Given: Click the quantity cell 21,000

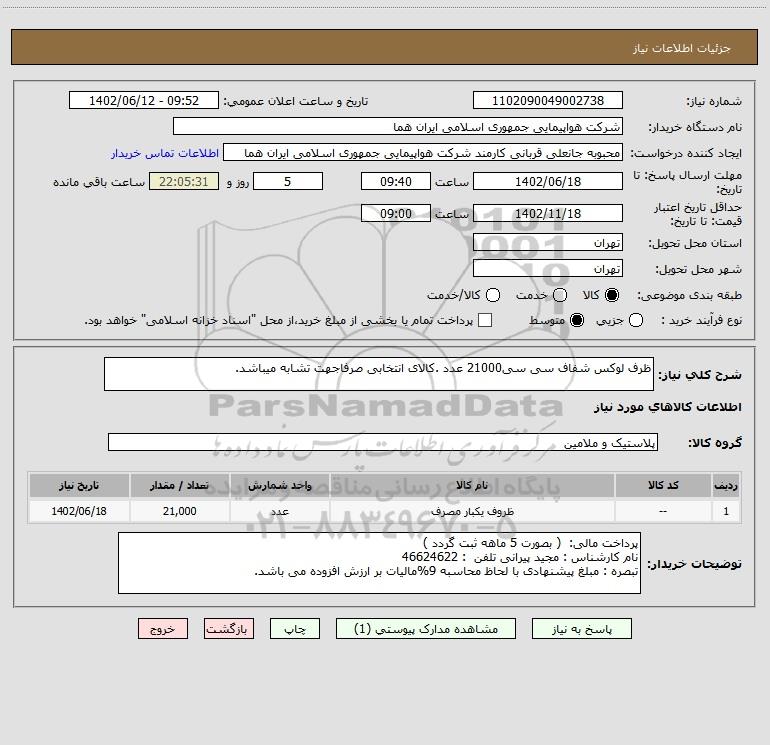Looking at the screenshot, I should pyautogui.click(x=179, y=511).
